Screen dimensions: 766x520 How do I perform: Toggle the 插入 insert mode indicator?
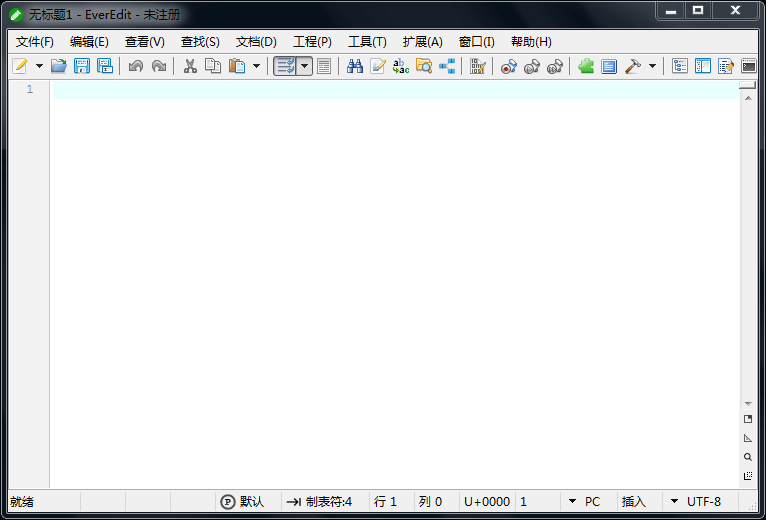click(x=634, y=501)
